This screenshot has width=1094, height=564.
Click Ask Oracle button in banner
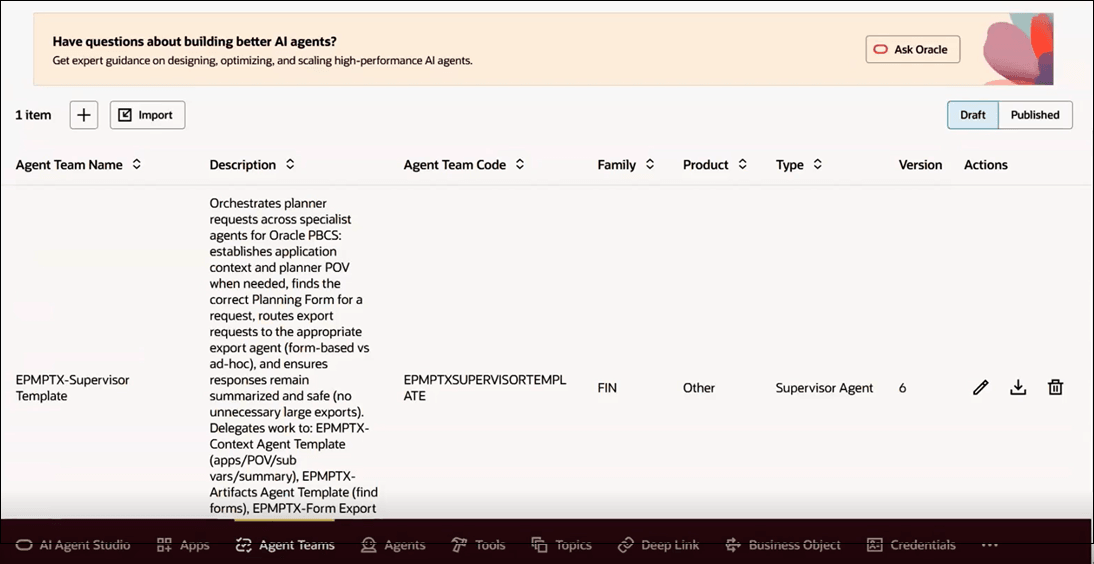(913, 50)
